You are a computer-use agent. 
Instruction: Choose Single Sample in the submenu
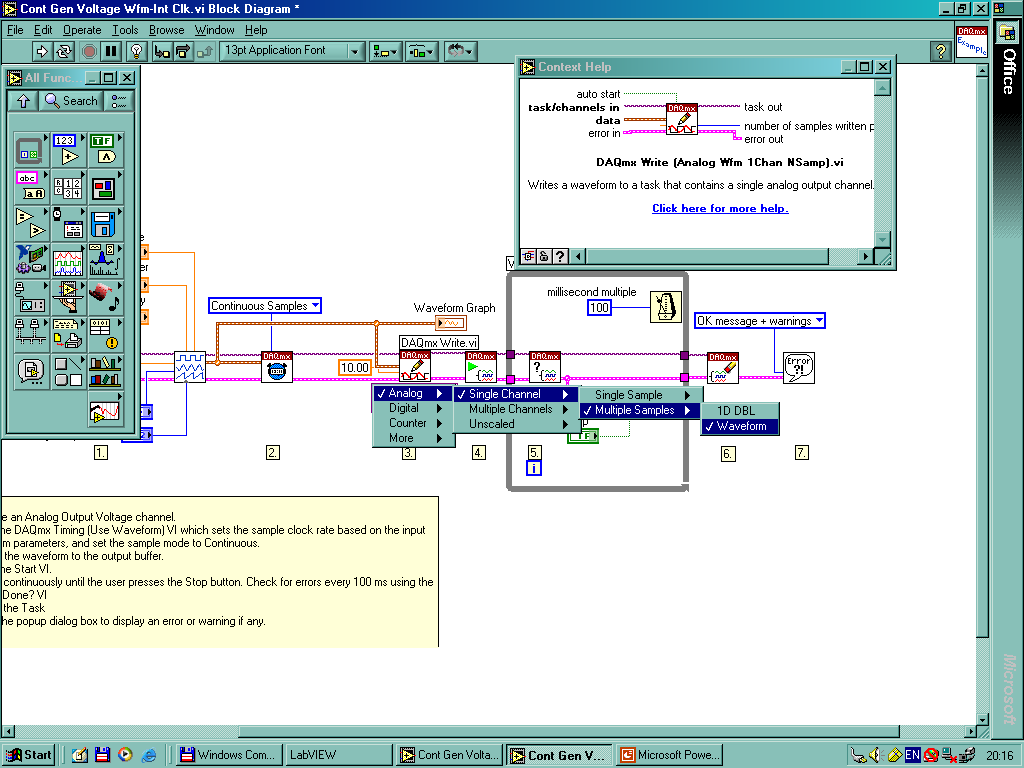point(640,395)
